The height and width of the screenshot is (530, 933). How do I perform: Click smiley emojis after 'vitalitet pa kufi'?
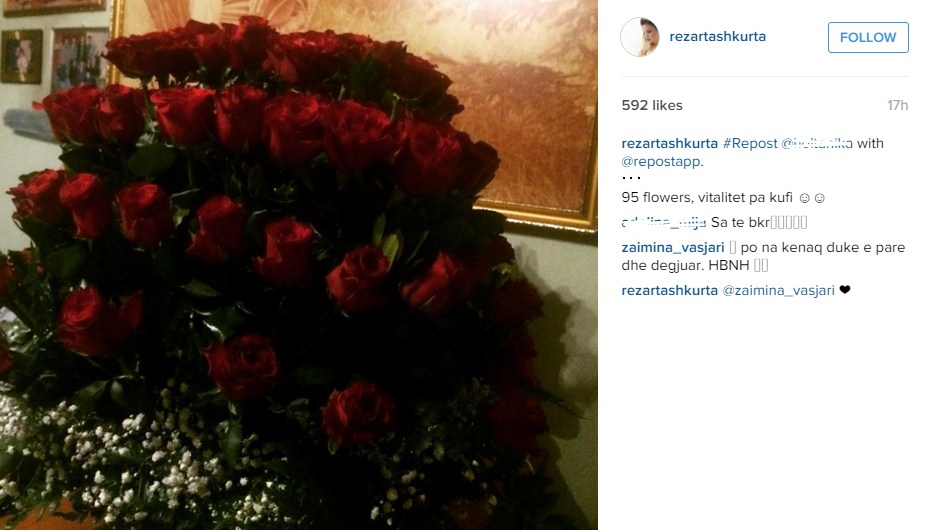[x=812, y=198]
